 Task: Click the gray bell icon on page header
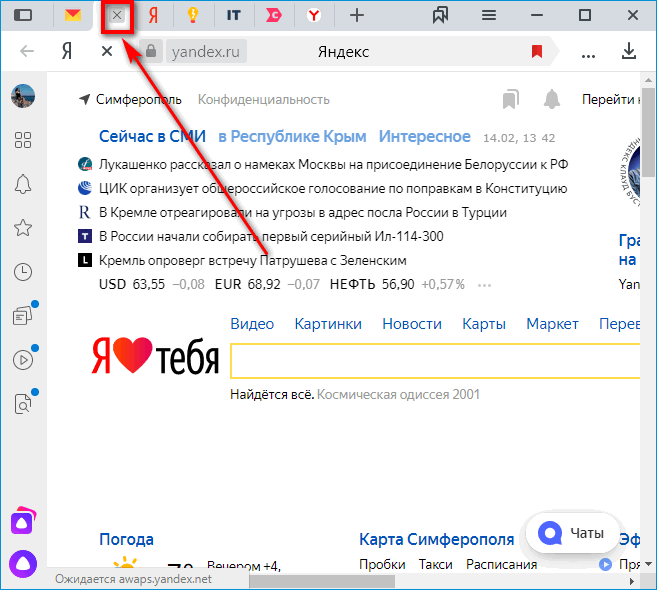552,99
